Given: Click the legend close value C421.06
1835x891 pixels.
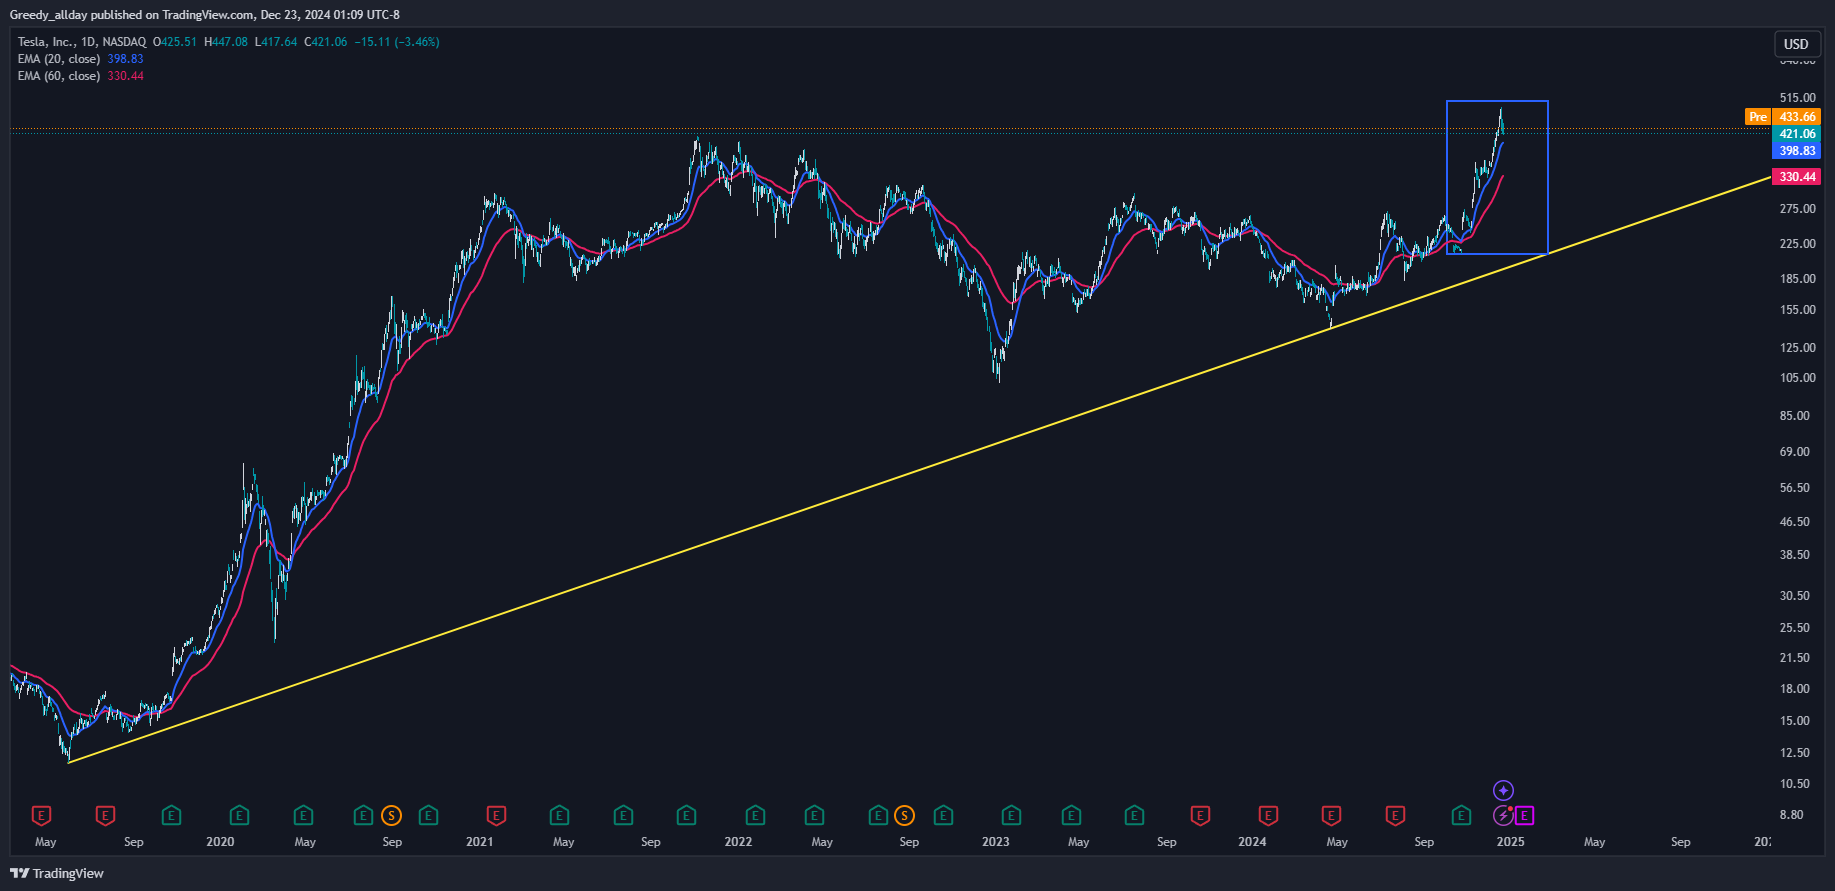Looking at the screenshot, I should (x=326, y=42).
